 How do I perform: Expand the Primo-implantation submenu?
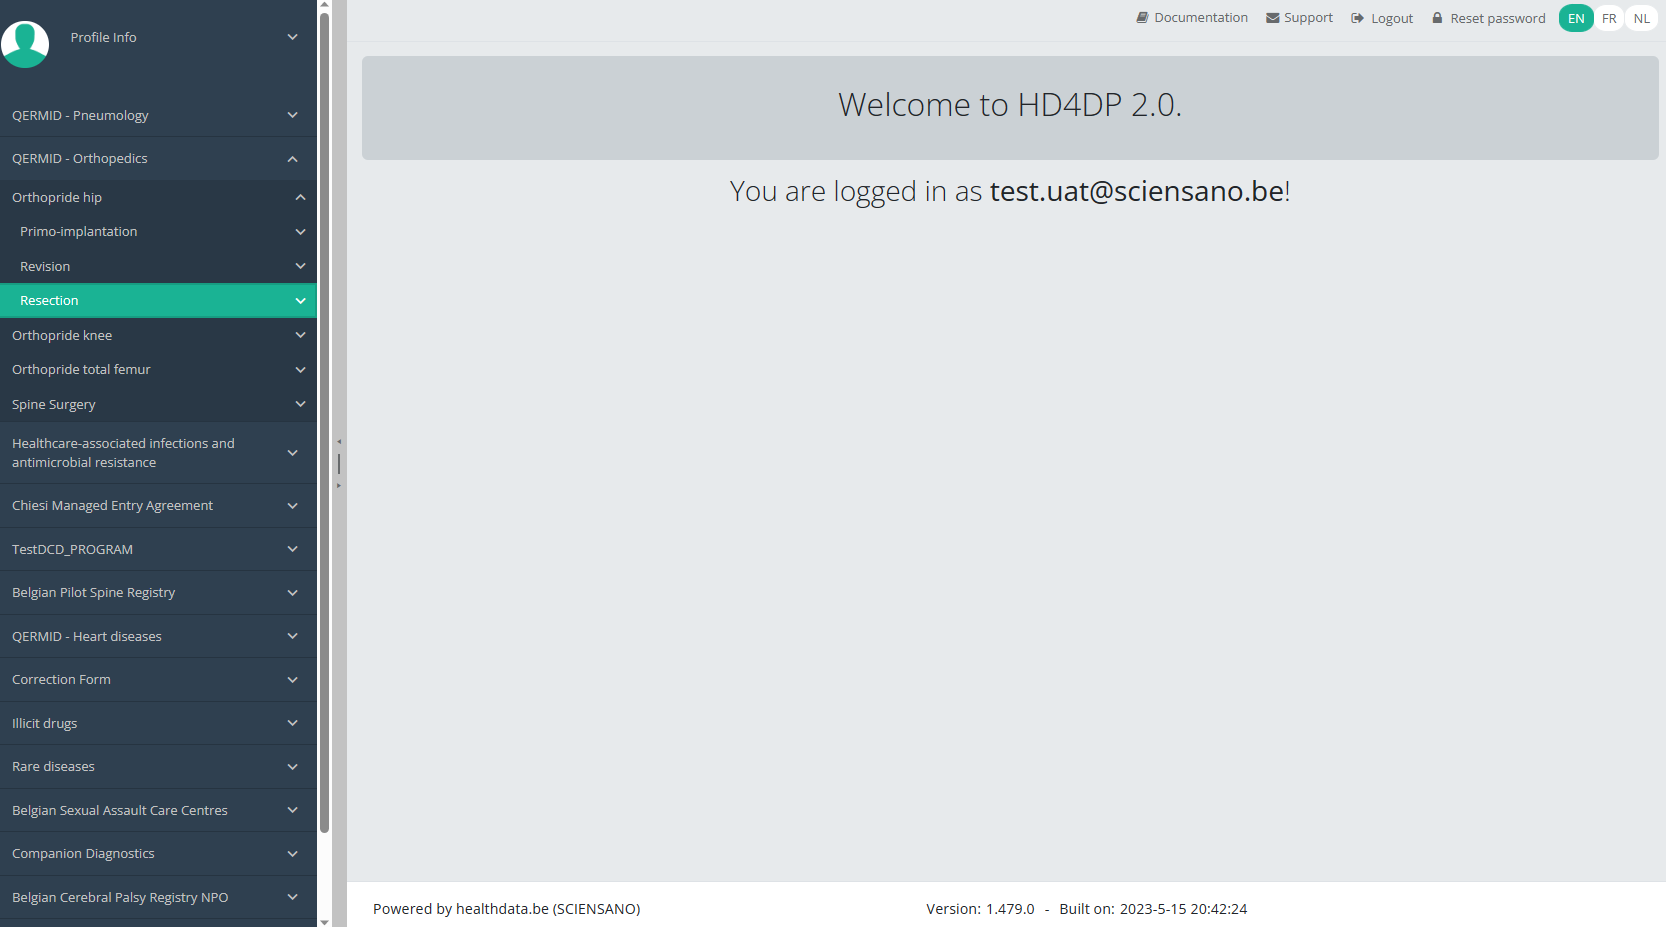click(300, 232)
